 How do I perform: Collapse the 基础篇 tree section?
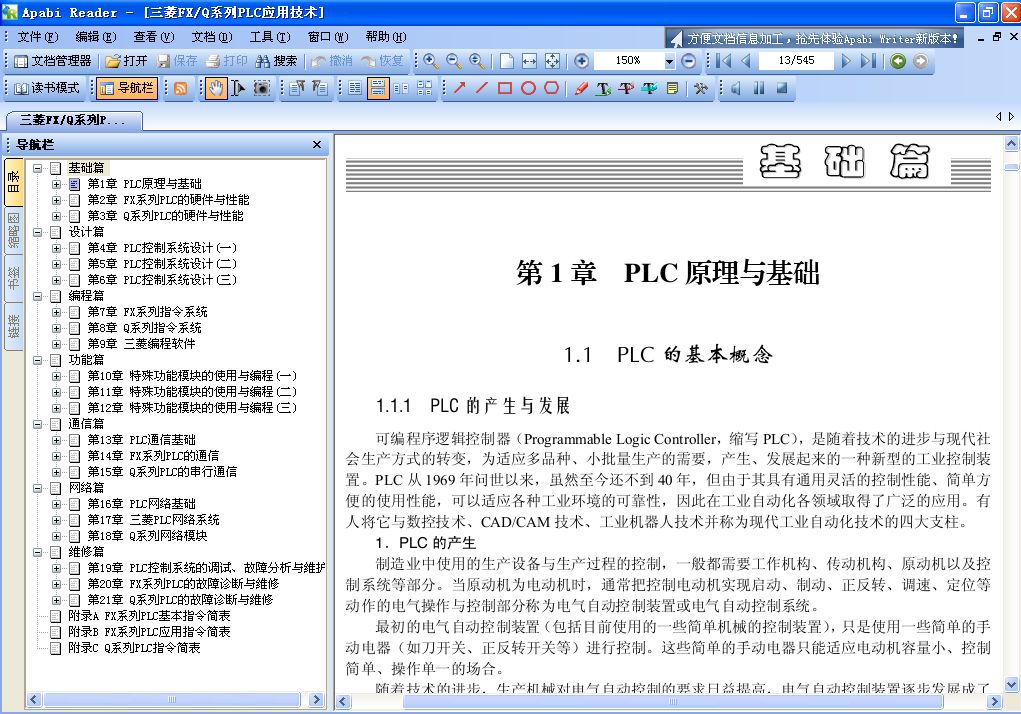[38, 168]
